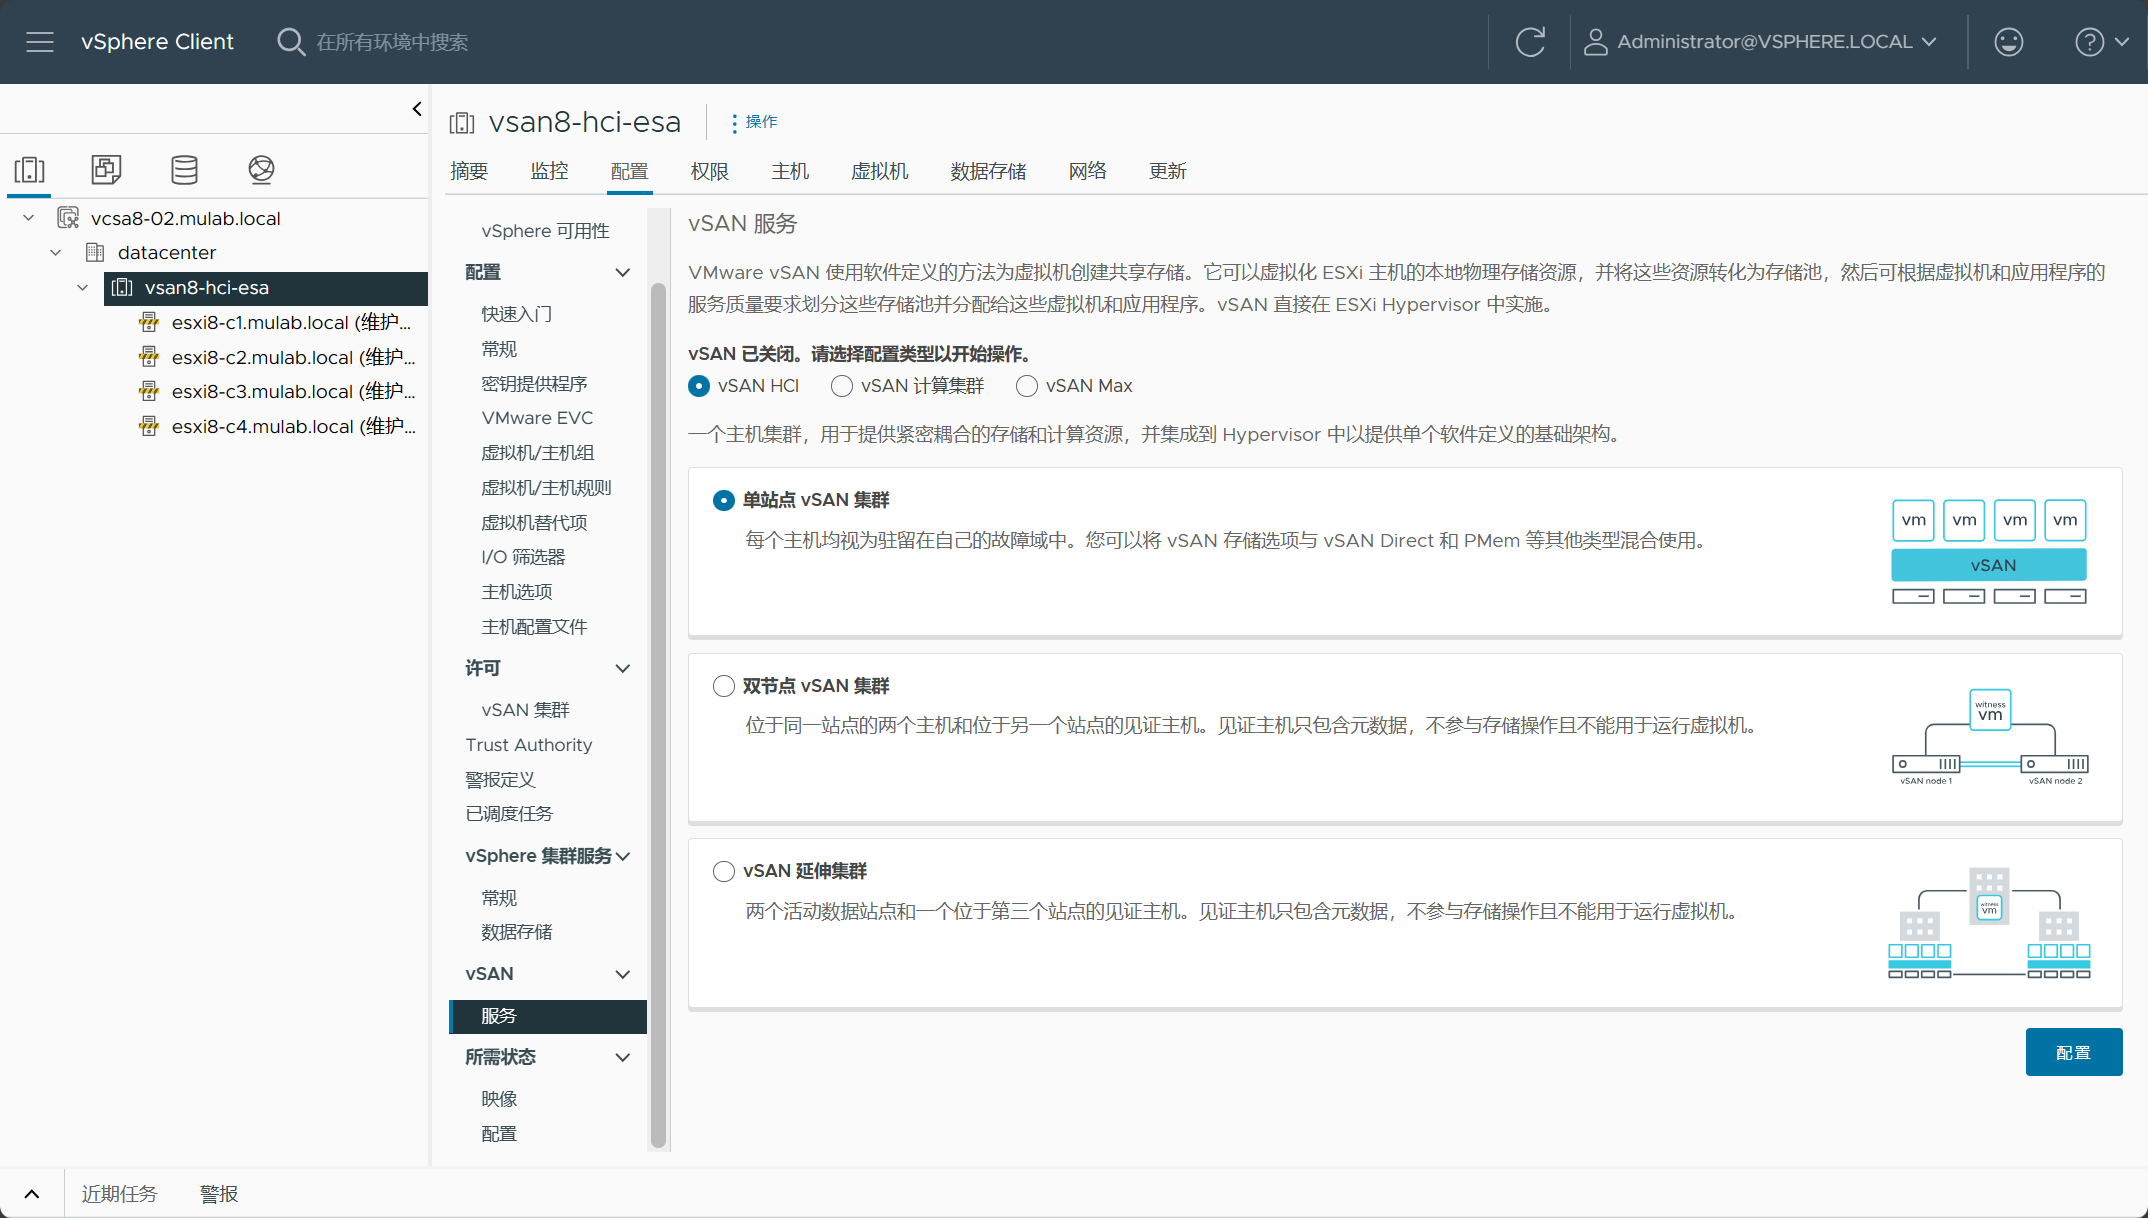
Task: Switch to Networking inventory view
Action: (261, 170)
